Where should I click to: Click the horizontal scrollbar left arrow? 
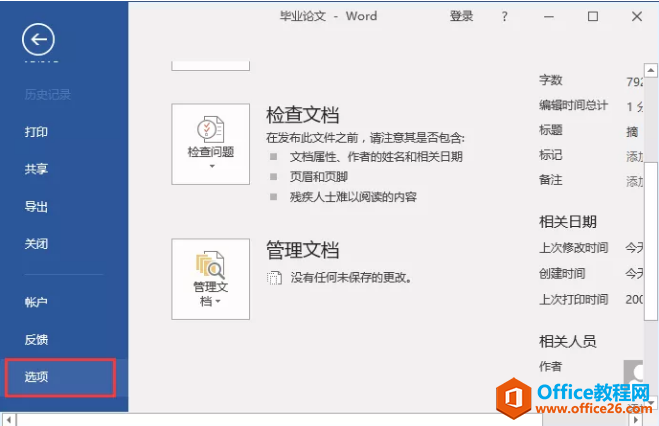9,419
